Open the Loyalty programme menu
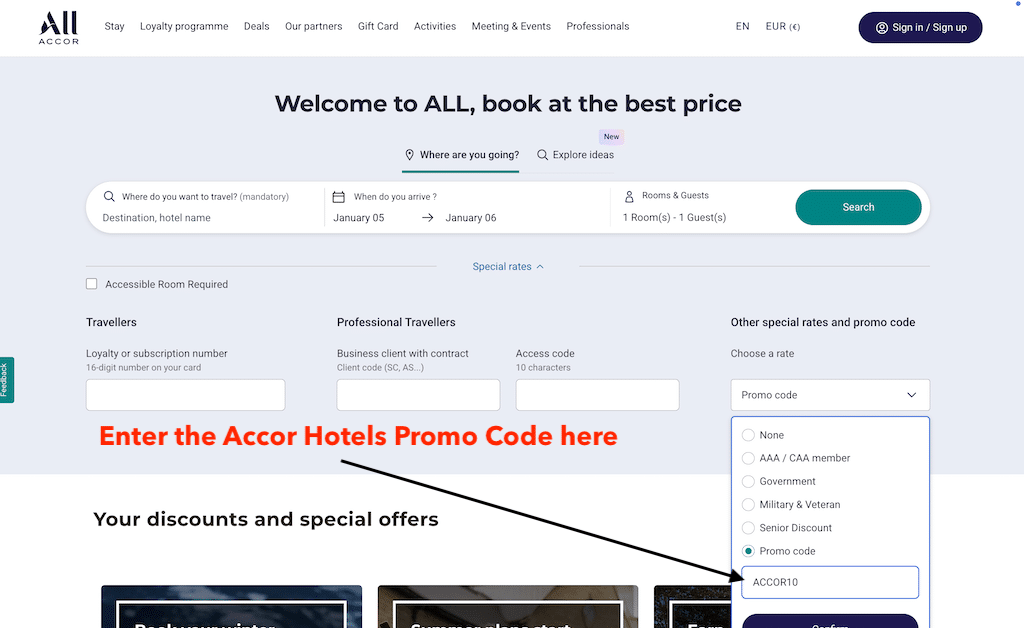Screen dimensions: 1024x628 184,26
